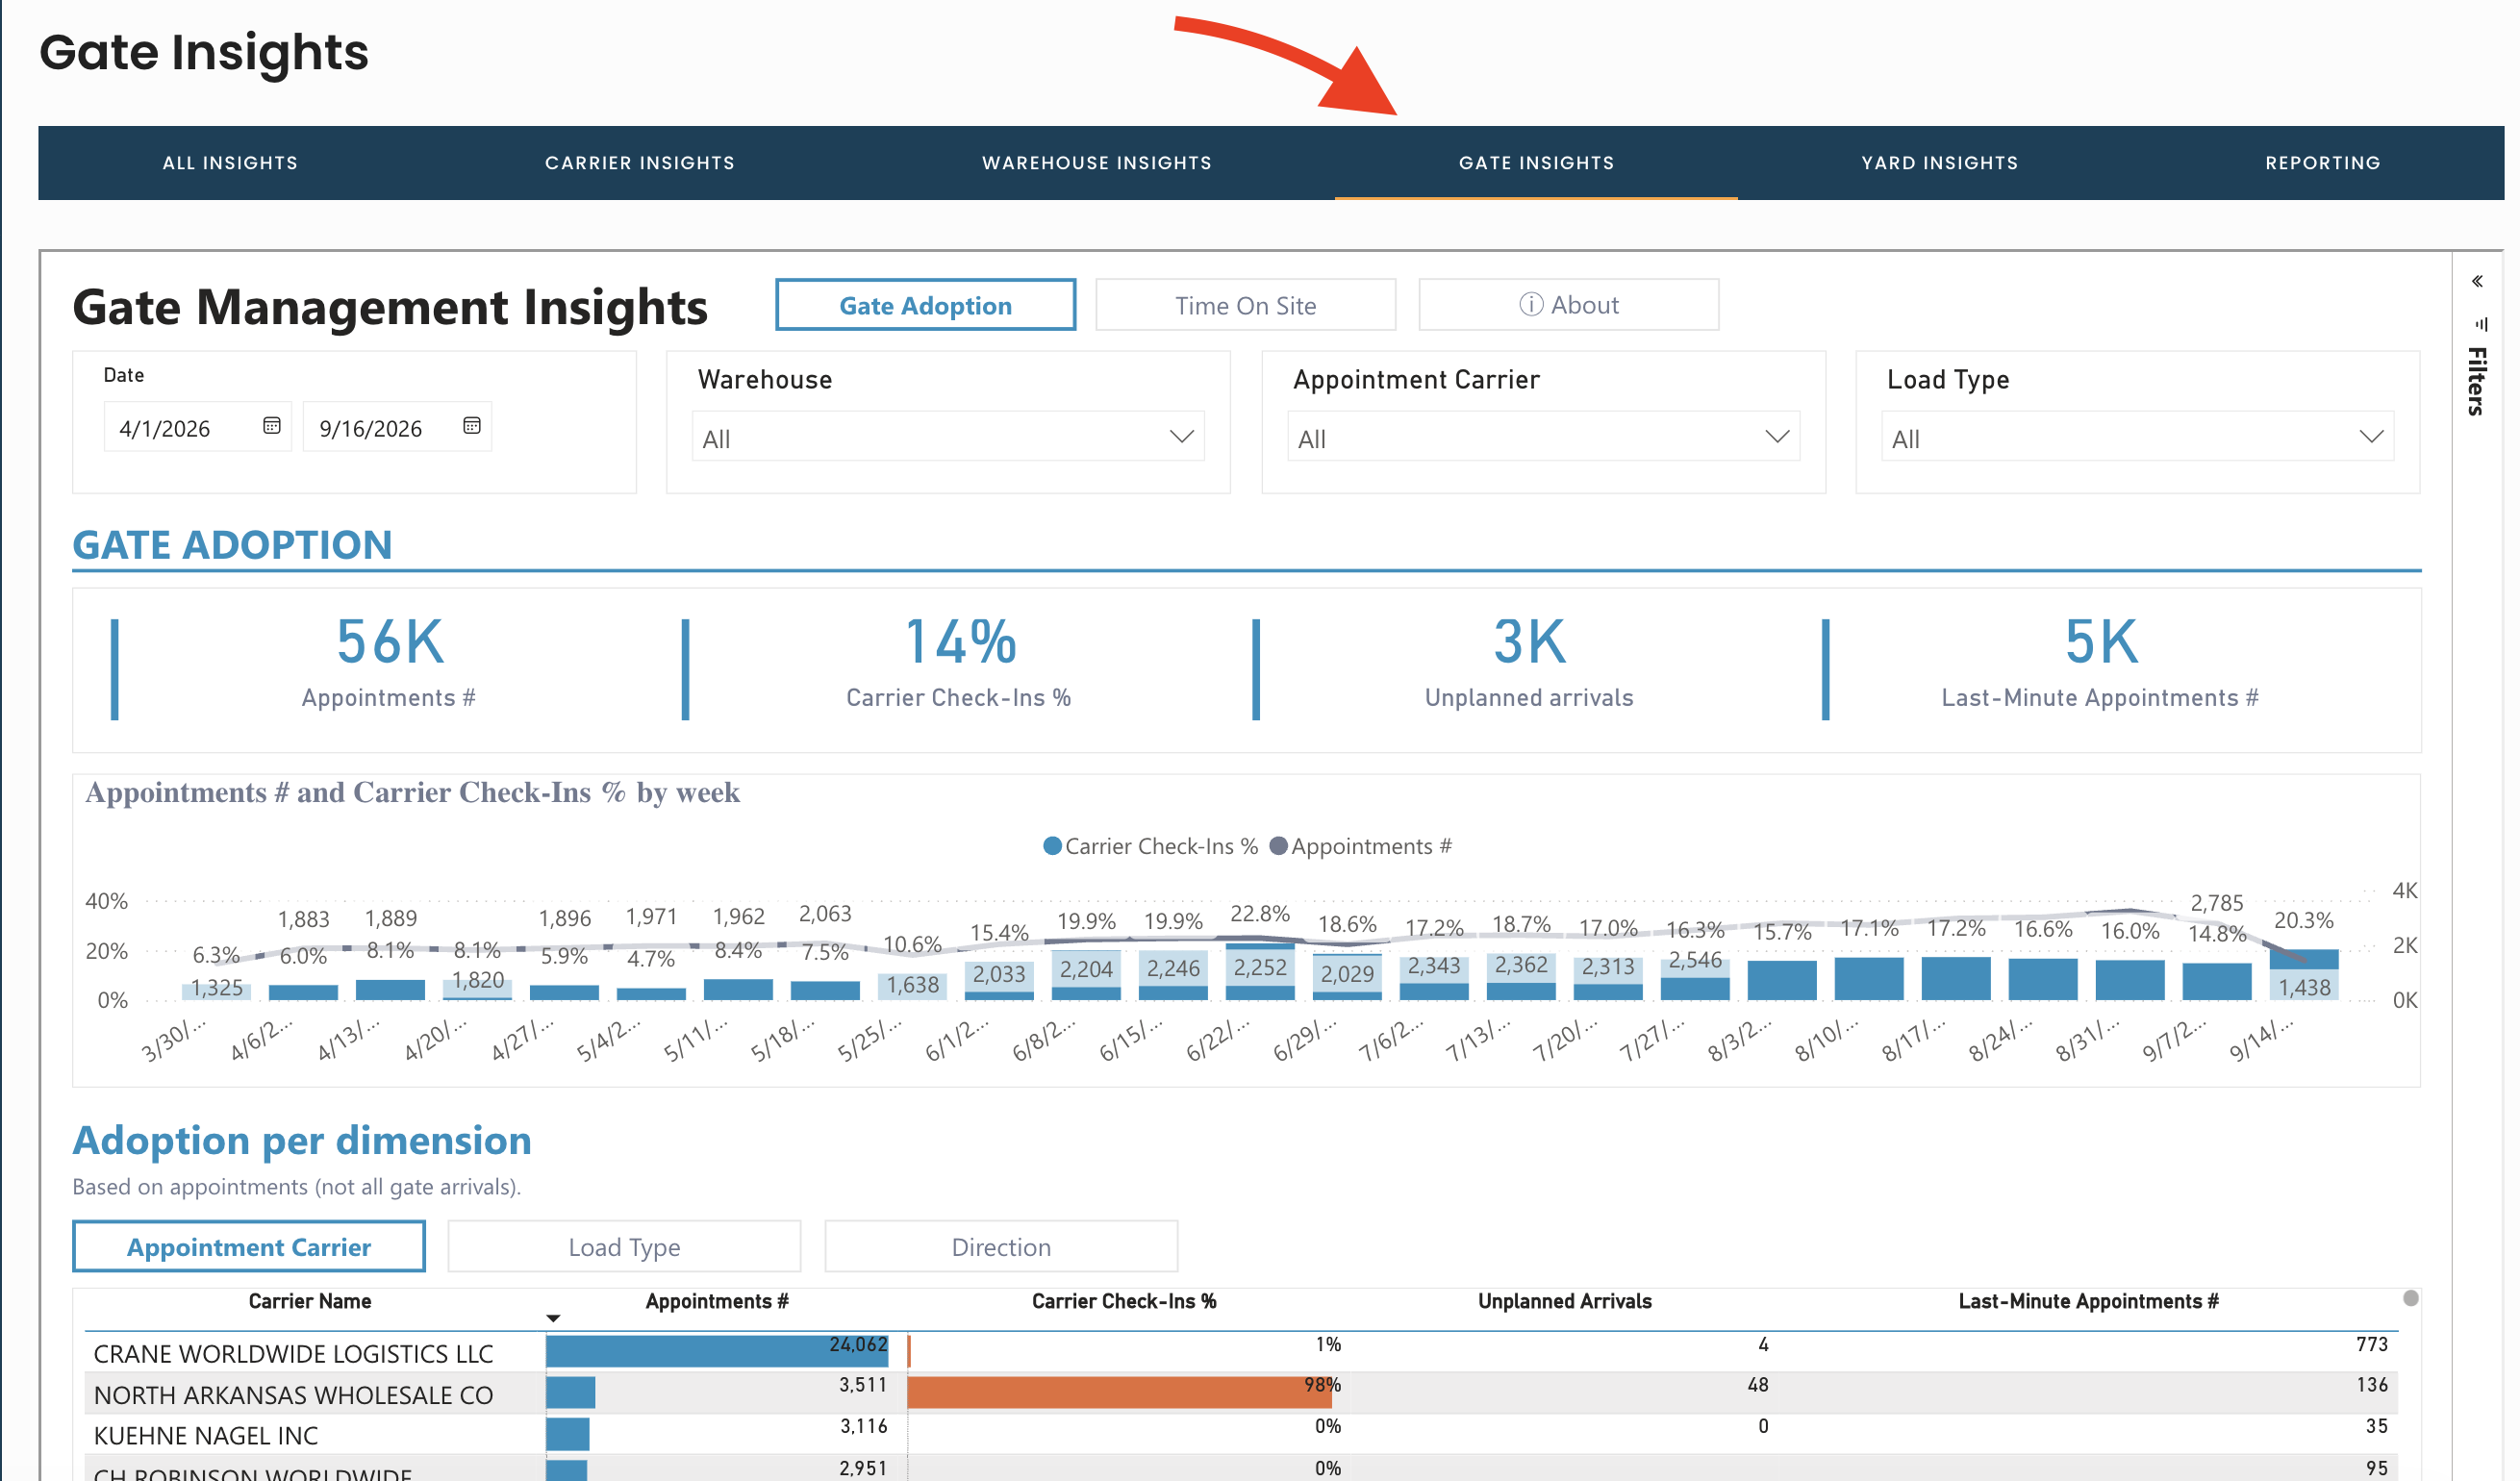Click the sort arrow under Carrier Name column
This screenshot has height=1481, width=2520.
click(x=553, y=1319)
